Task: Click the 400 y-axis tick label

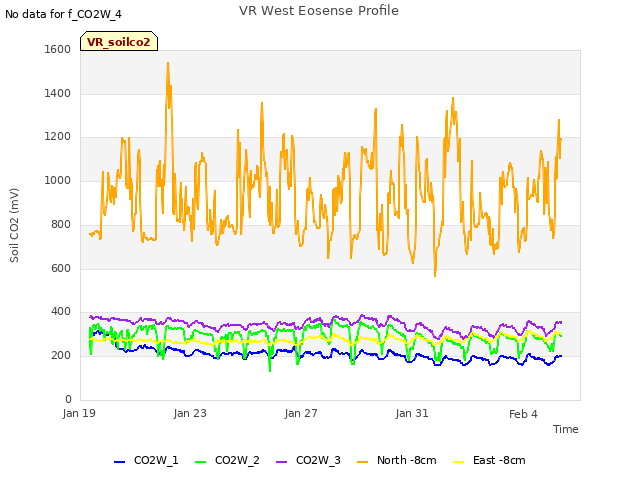Action: (61, 312)
